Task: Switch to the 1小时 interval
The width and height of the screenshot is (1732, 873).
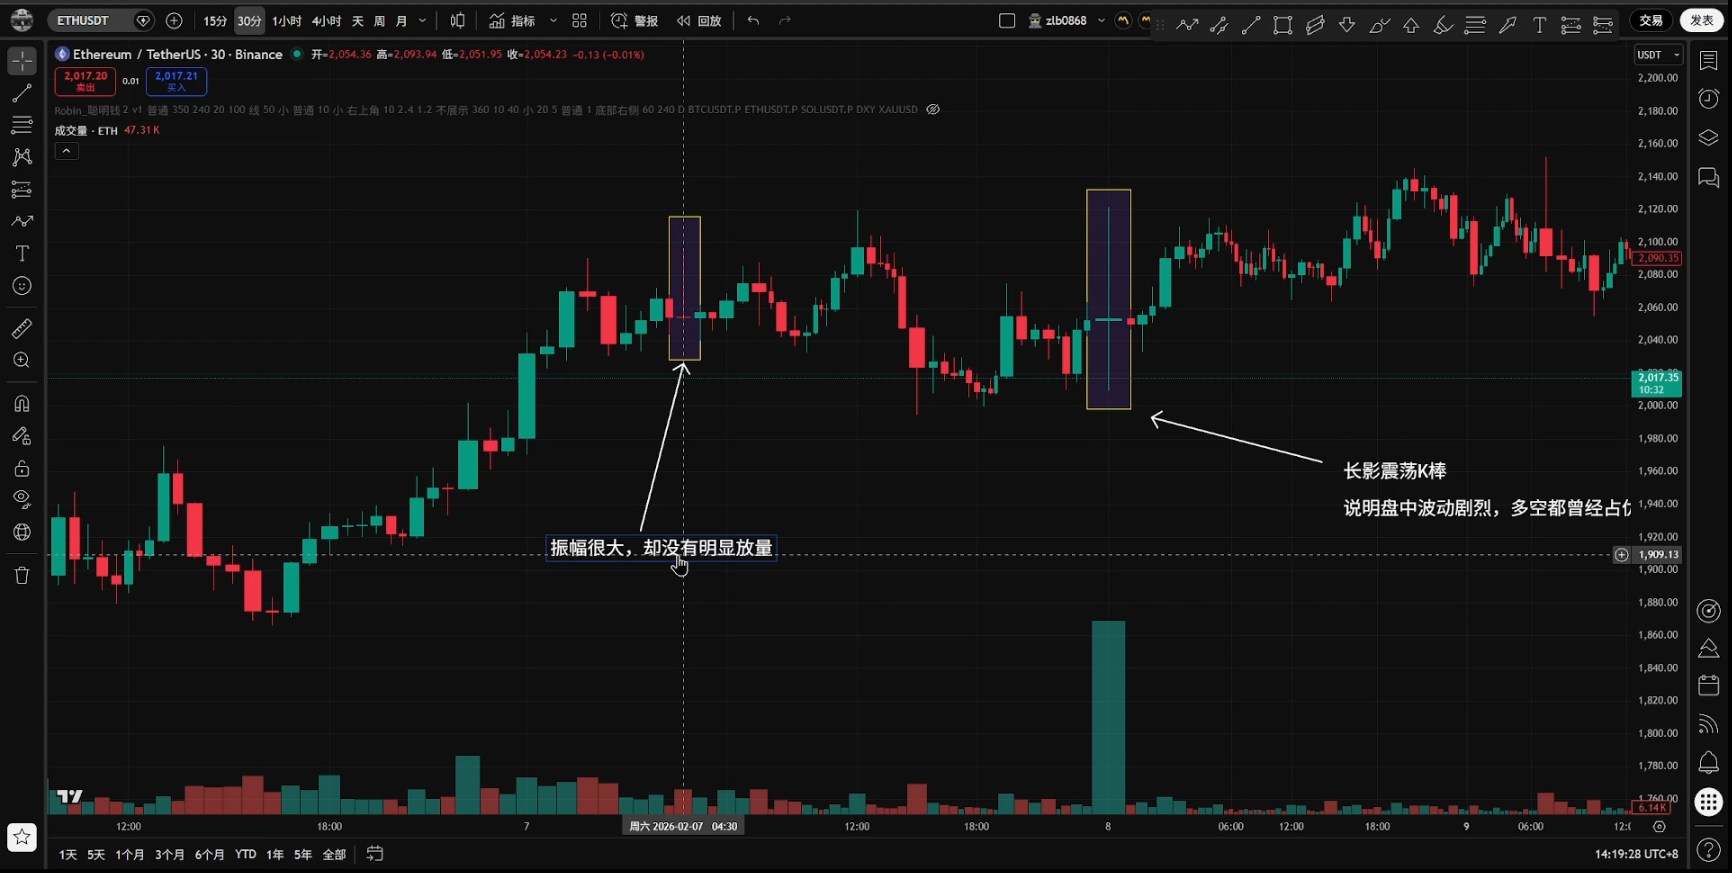Action: (286, 21)
